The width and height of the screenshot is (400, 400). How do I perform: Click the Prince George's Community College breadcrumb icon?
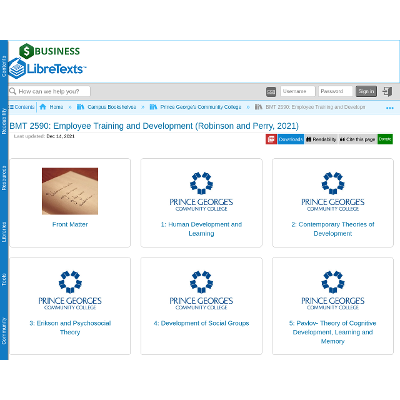pyautogui.click(x=153, y=107)
